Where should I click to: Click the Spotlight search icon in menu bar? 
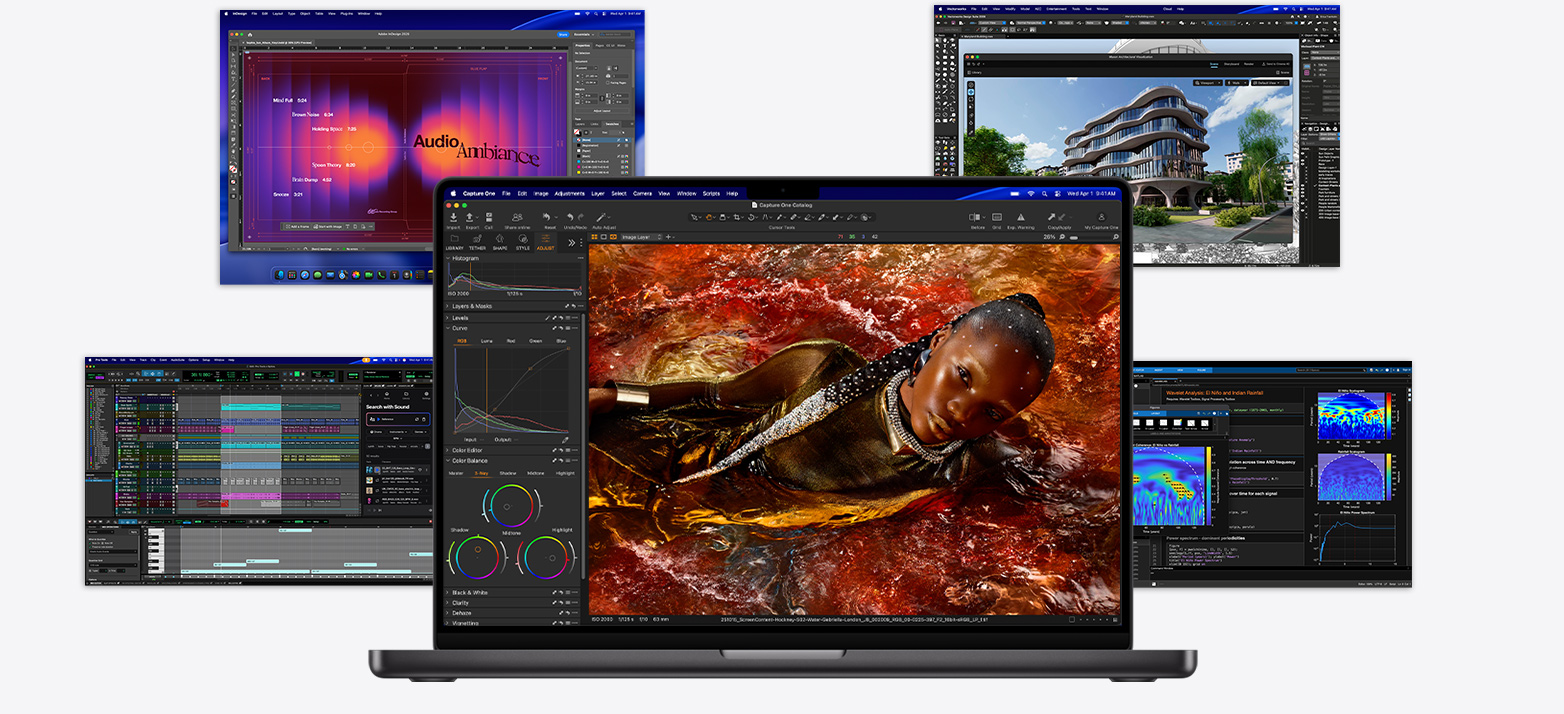pos(1044,193)
